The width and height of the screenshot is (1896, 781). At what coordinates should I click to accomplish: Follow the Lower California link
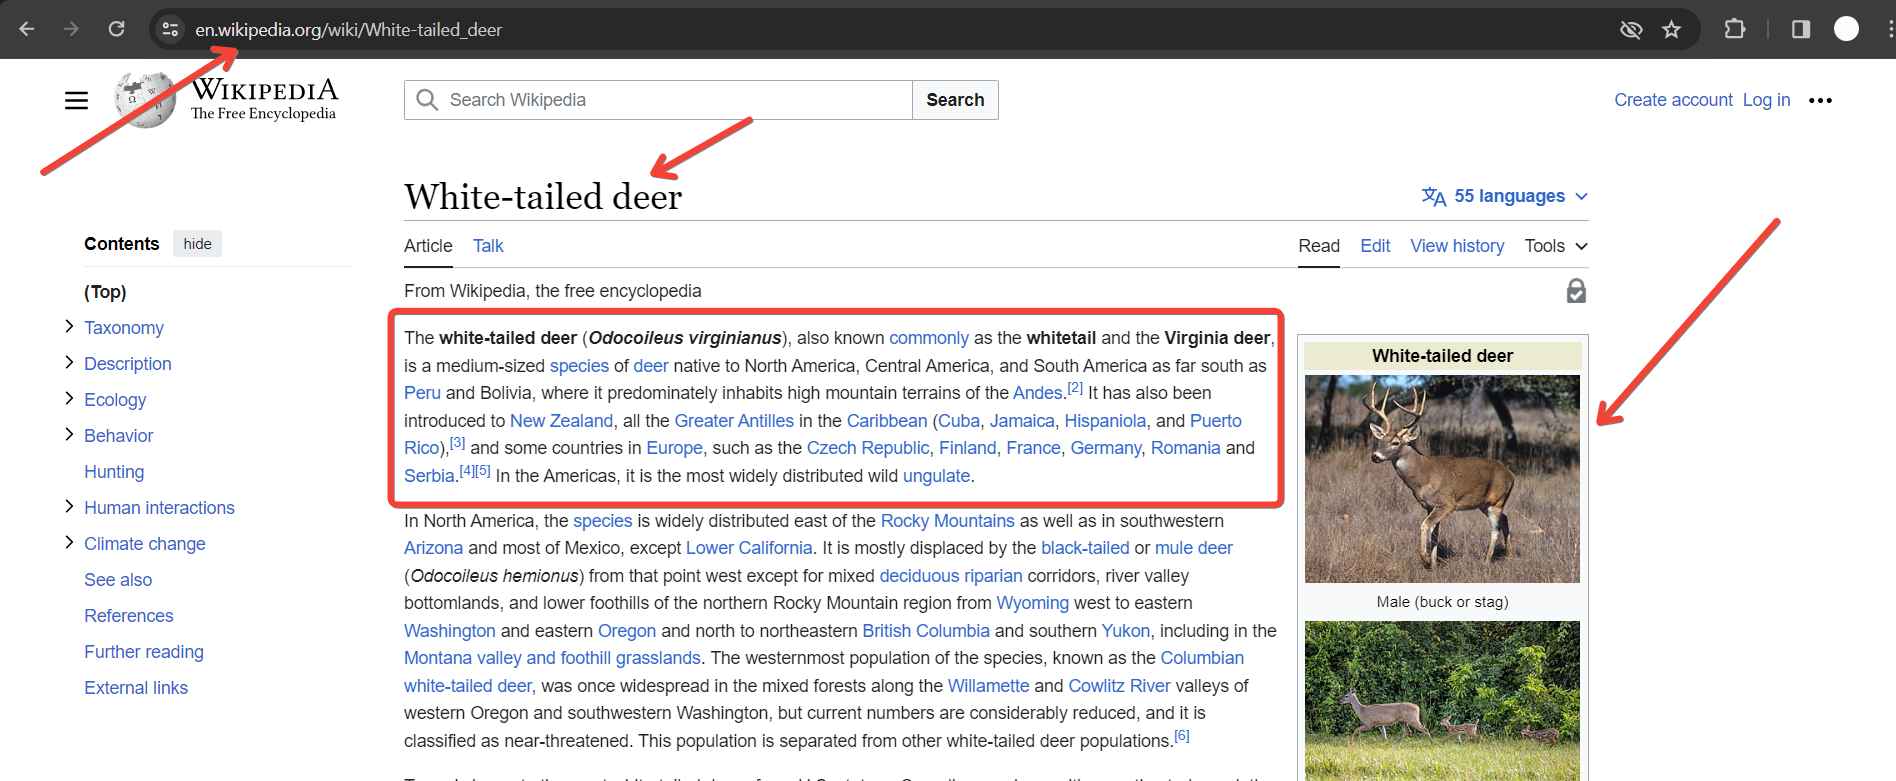749,548
